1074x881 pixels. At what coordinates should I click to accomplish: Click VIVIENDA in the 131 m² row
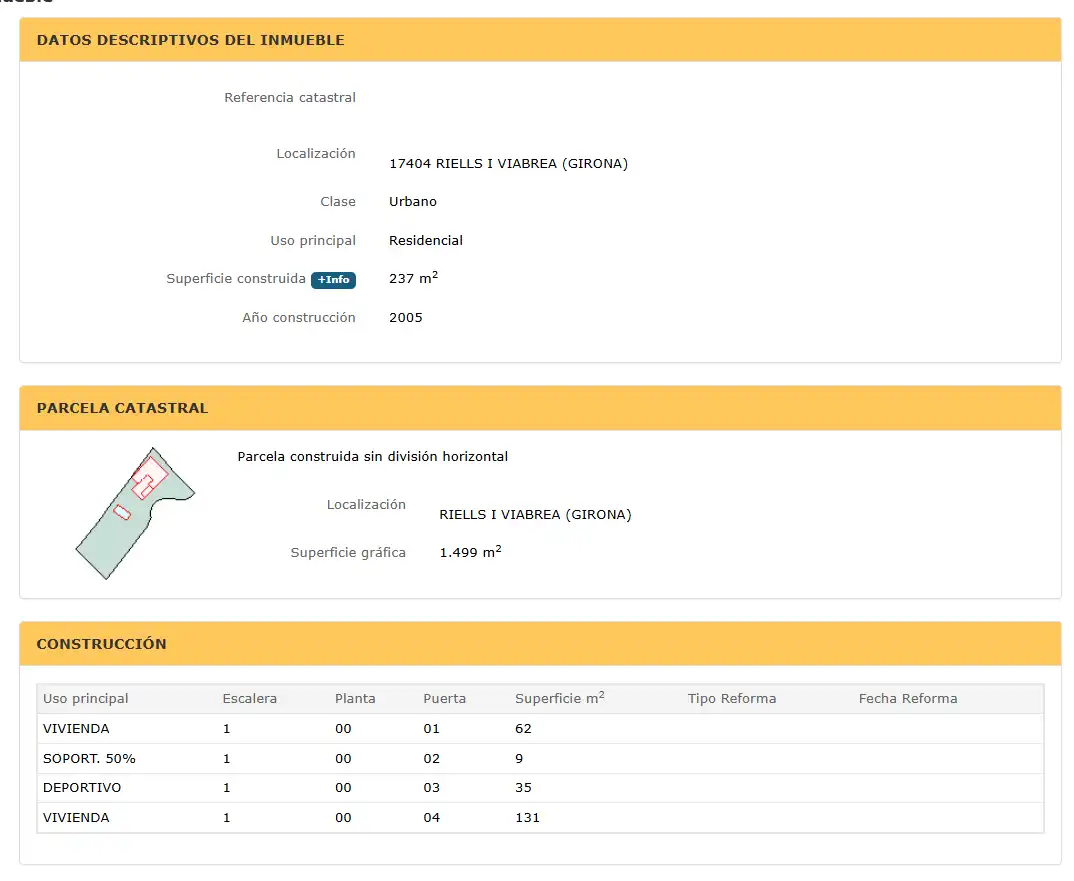click(x=76, y=818)
